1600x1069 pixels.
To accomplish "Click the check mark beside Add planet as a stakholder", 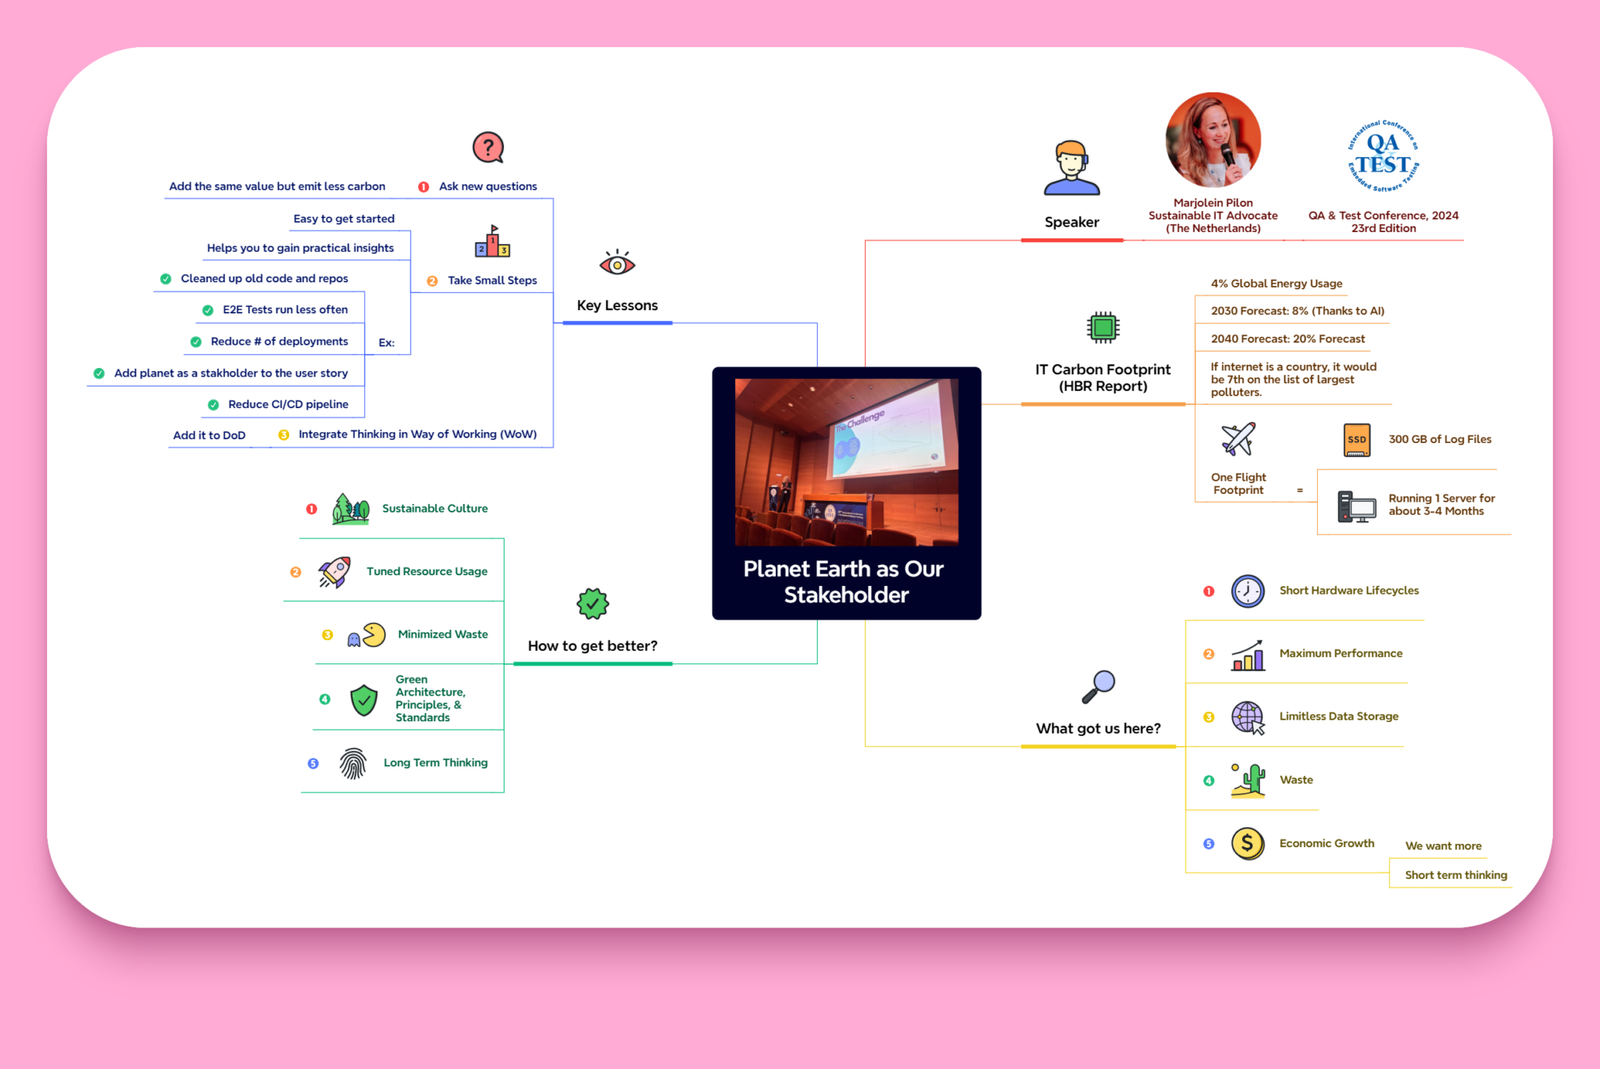I will click(99, 373).
